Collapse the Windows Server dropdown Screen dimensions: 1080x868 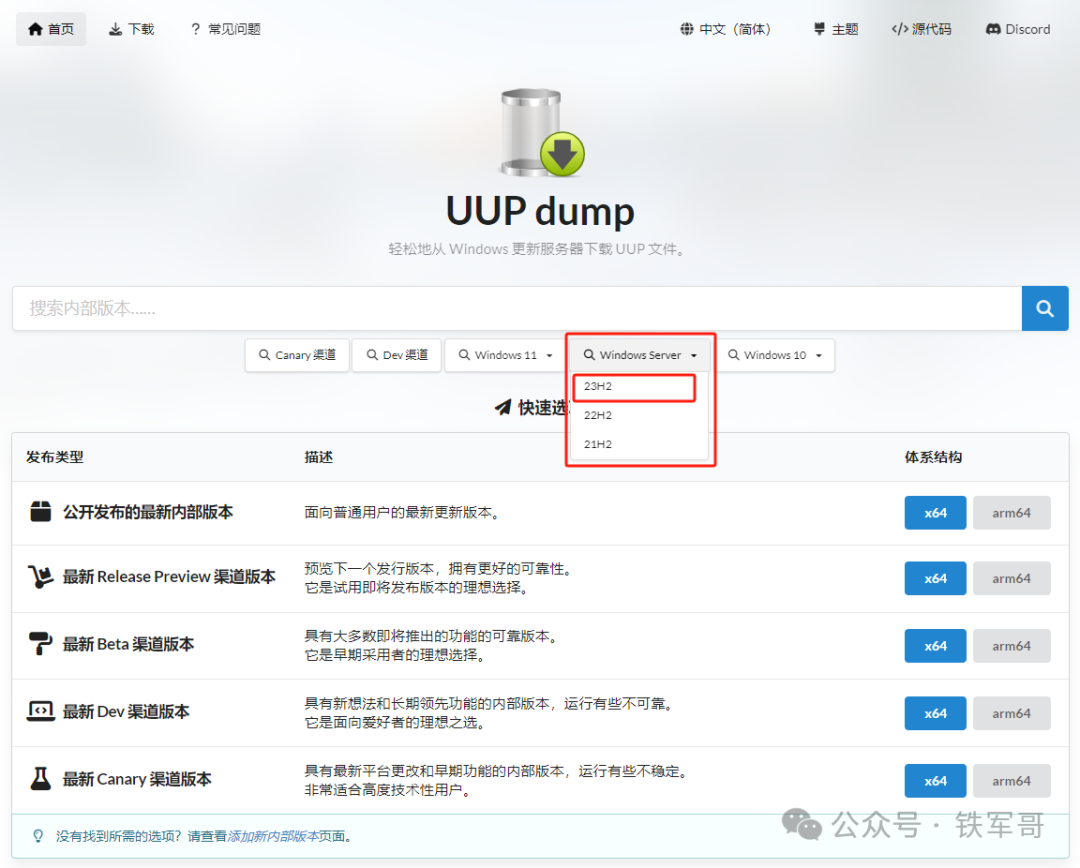click(x=640, y=355)
